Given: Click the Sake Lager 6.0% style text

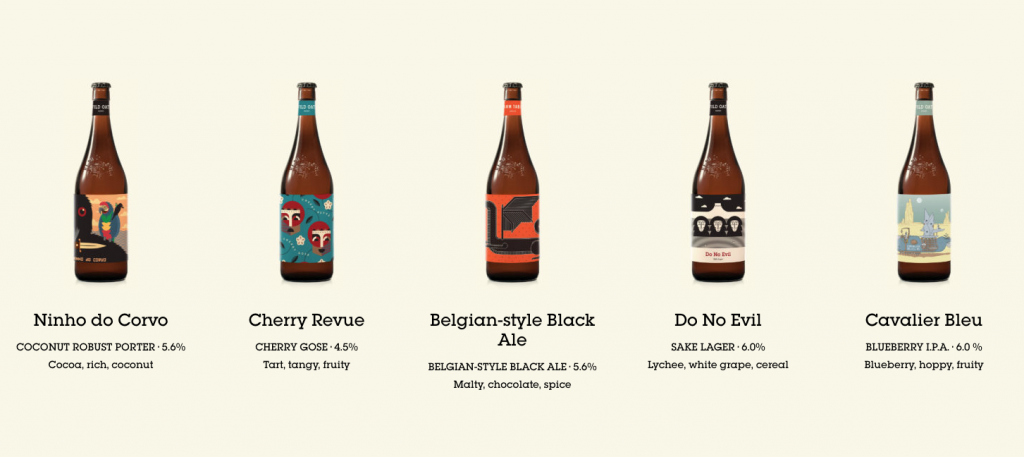Looking at the screenshot, I should pyautogui.click(x=718, y=347).
